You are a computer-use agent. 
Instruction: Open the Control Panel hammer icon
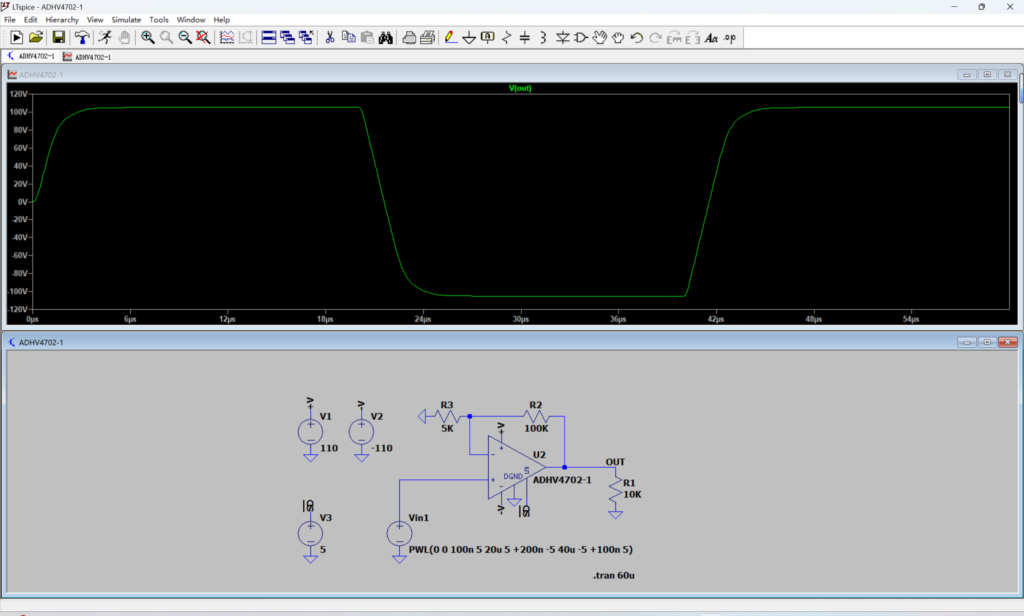(x=82, y=38)
